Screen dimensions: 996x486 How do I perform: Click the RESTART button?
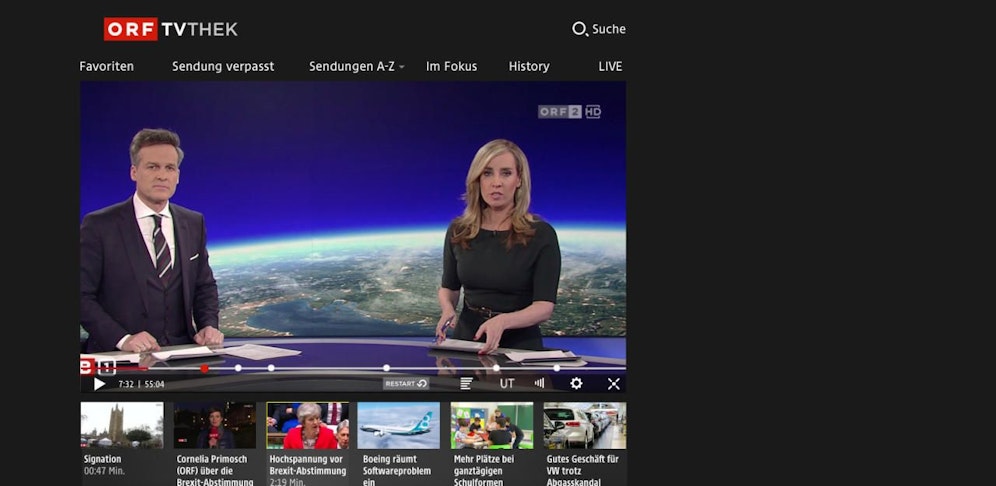tap(406, 384)
